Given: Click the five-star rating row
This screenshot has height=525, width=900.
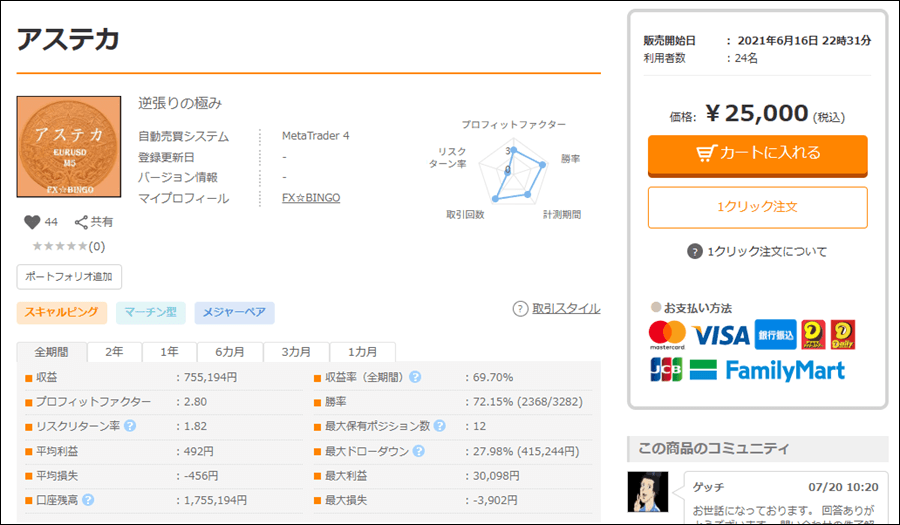Looking at the screenshot, I should (x=60, y=246).
